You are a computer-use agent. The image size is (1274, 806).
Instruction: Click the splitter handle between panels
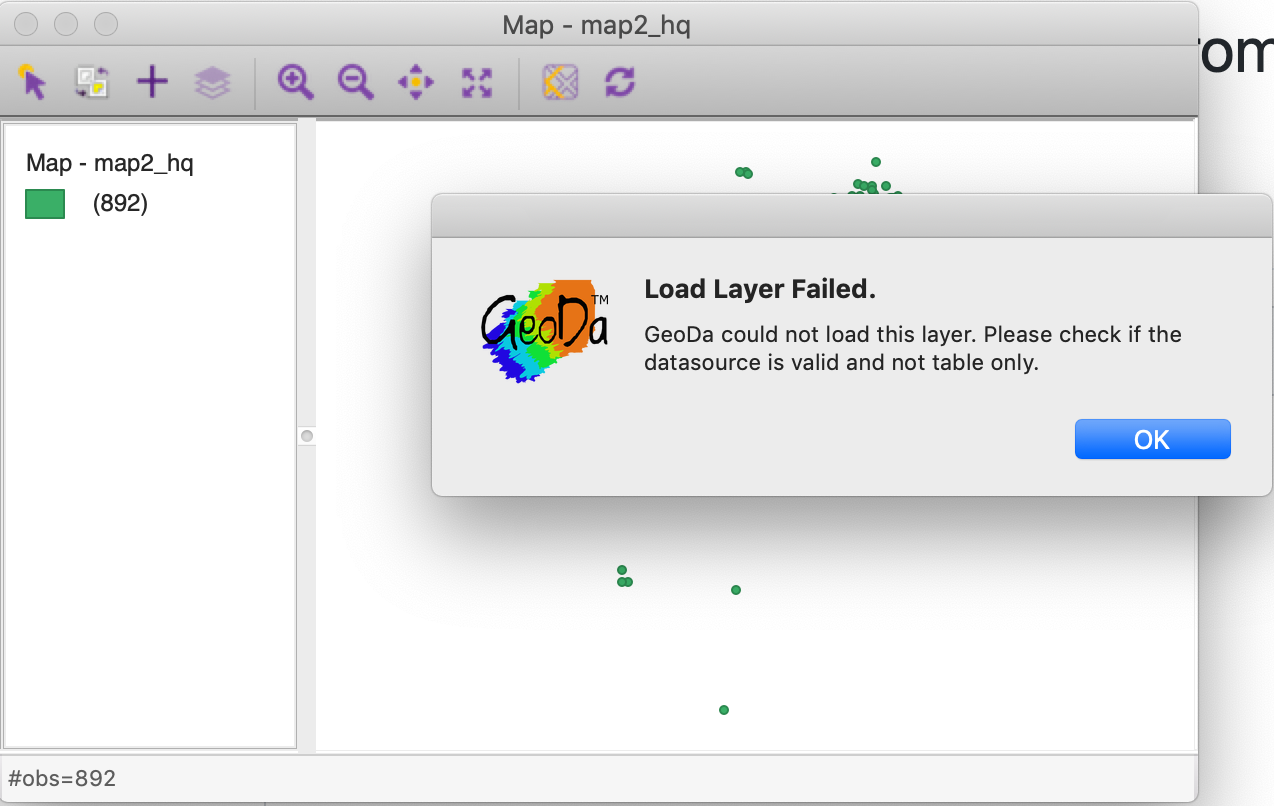click(x=306, y=435)
